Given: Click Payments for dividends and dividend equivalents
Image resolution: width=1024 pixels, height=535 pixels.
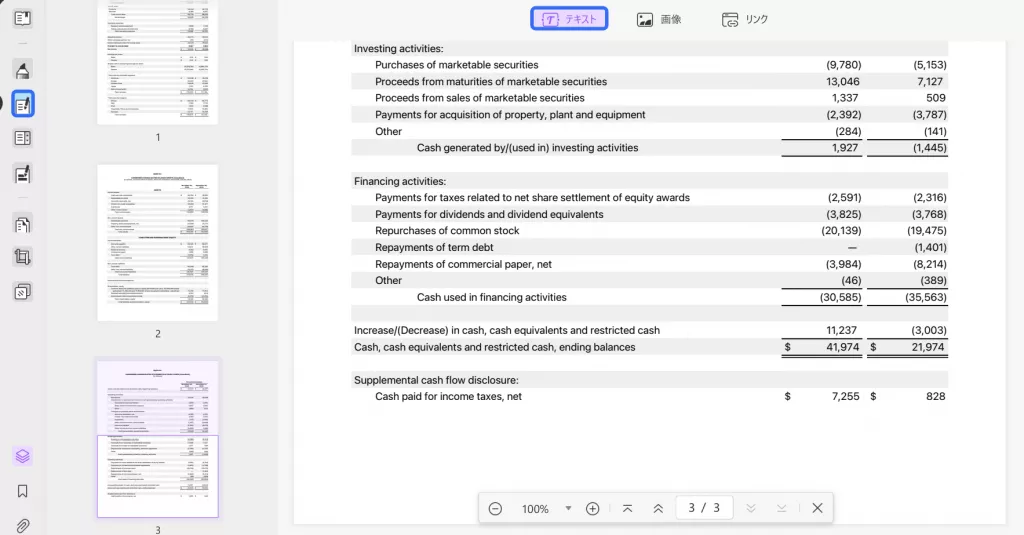Looking at the screenshot, I should coord(488,214).
